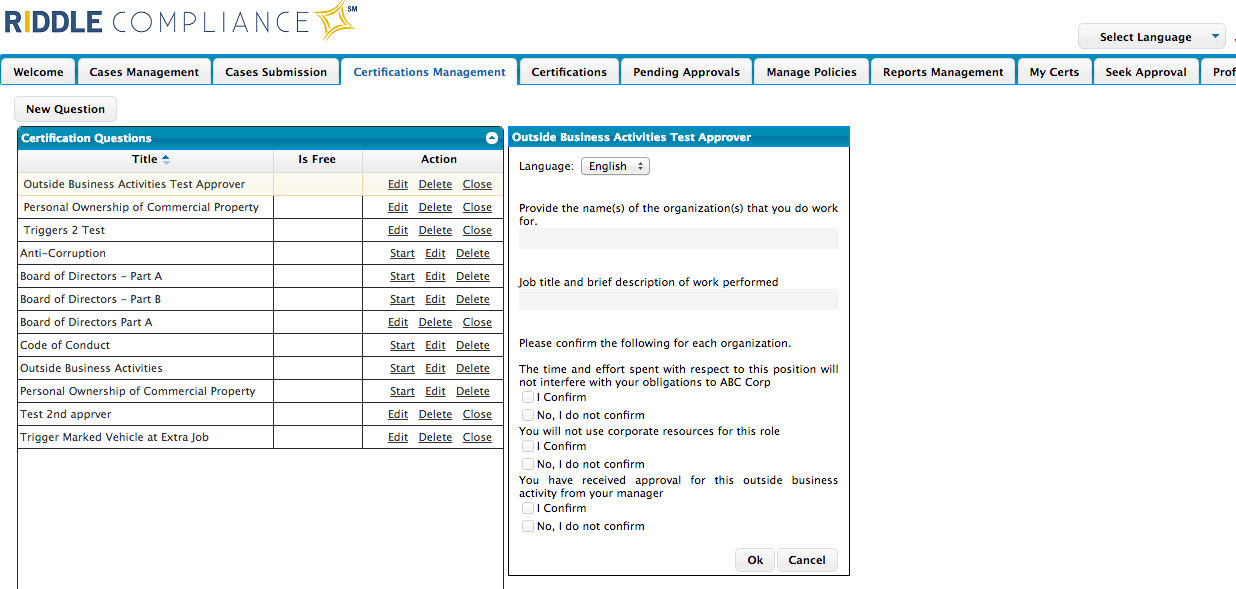Start the Code of Conduct certification
Image resolution: width=1236 pixels, height=589 pixels.
(x=402, y=345)
